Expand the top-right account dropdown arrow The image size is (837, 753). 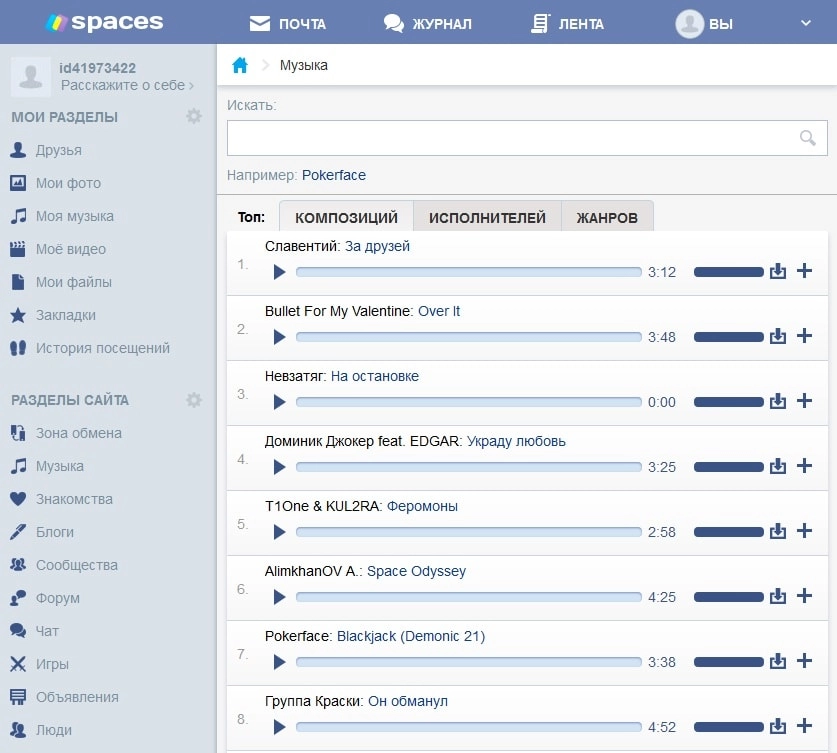pos(807,23)
